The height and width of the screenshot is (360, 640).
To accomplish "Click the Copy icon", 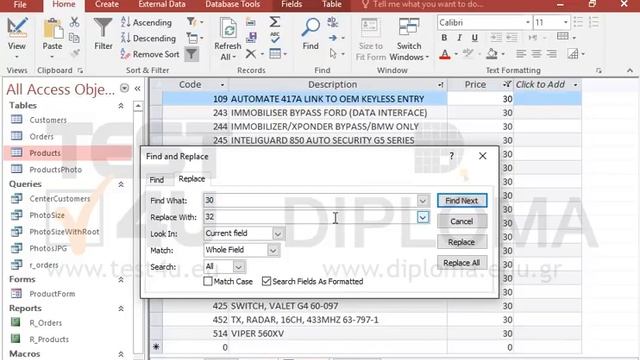I will point(74,38).
